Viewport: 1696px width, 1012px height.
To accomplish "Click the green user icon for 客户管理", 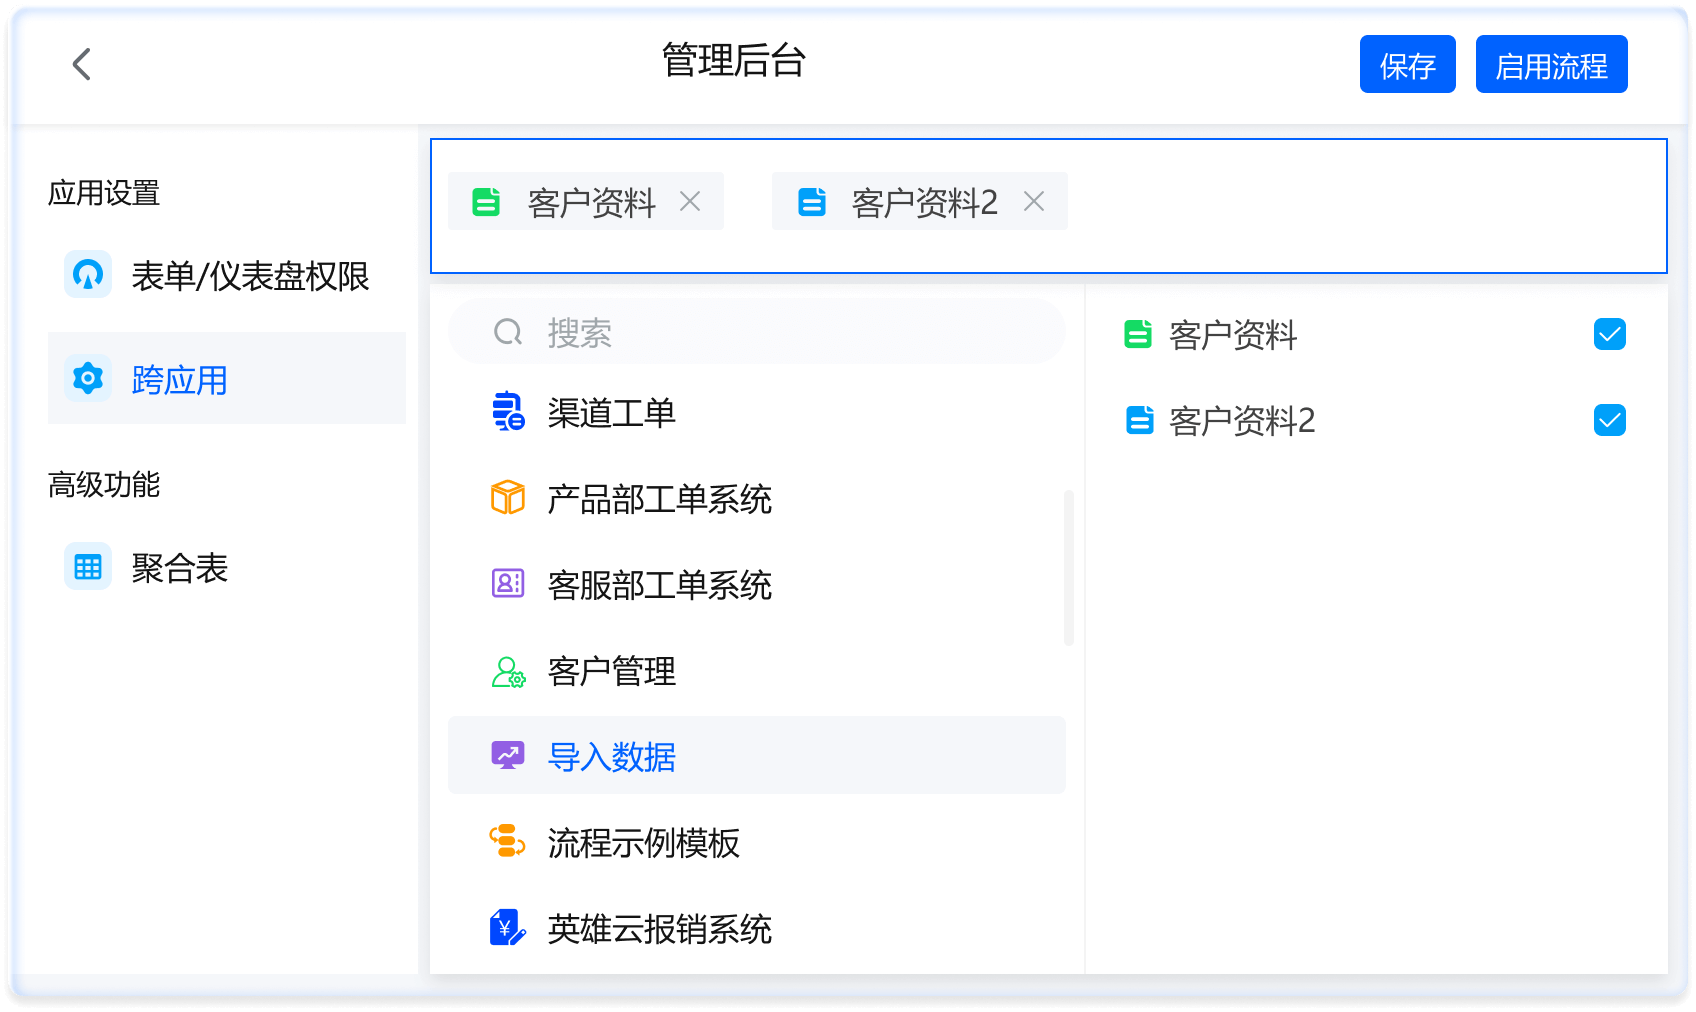I will [x=508, y=671].
